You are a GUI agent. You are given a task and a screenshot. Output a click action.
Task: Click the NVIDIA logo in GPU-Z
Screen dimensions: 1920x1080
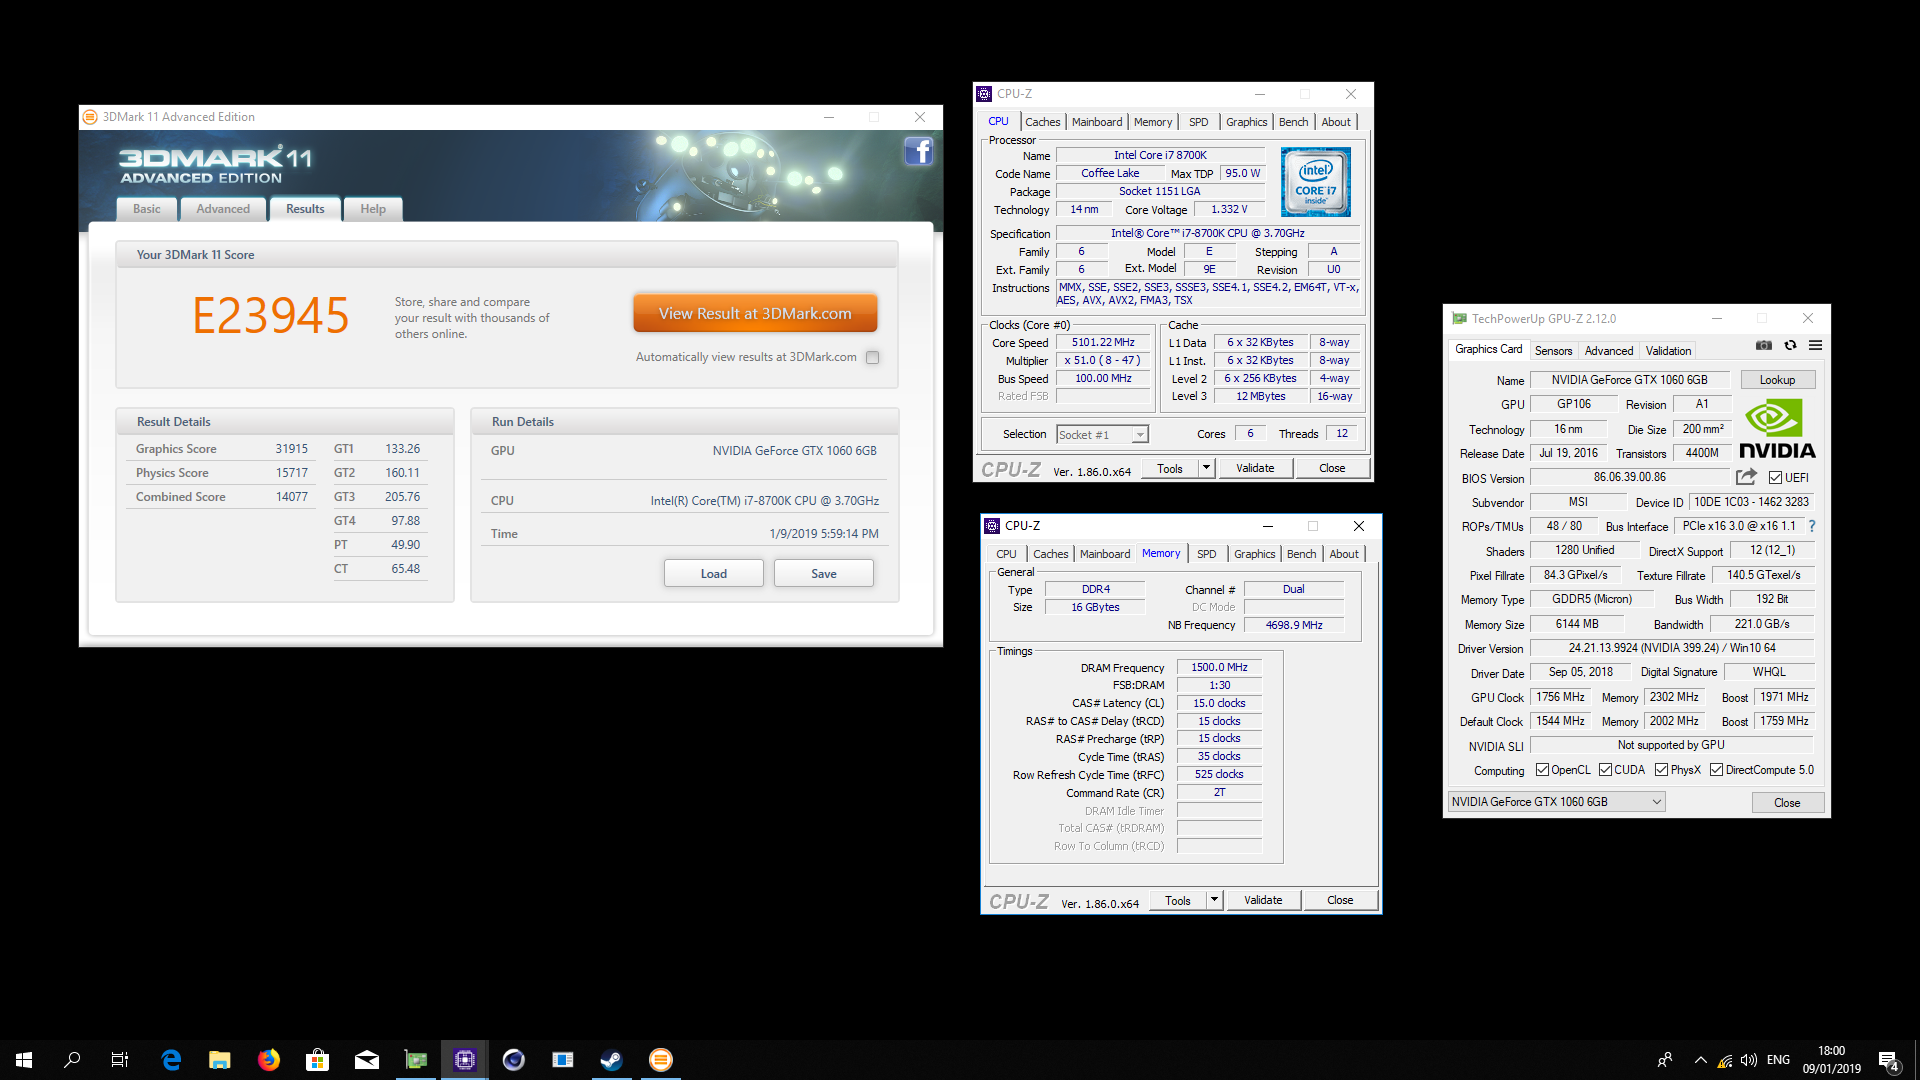[1777, 429]
